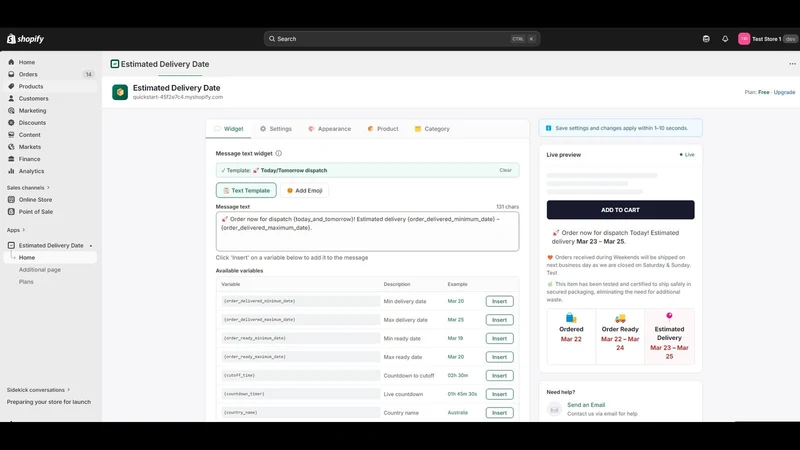Click the Estimated Delivery pin icon
Viewport: 800px width, 450px height.
669,316
